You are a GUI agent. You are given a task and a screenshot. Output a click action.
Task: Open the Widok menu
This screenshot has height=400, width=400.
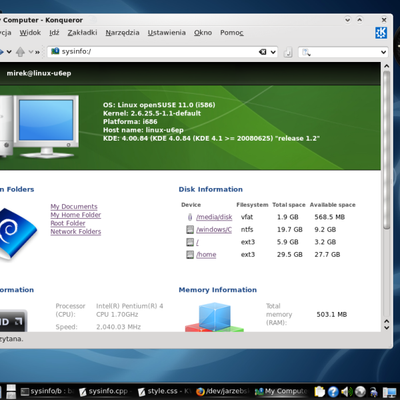[30, 33]
